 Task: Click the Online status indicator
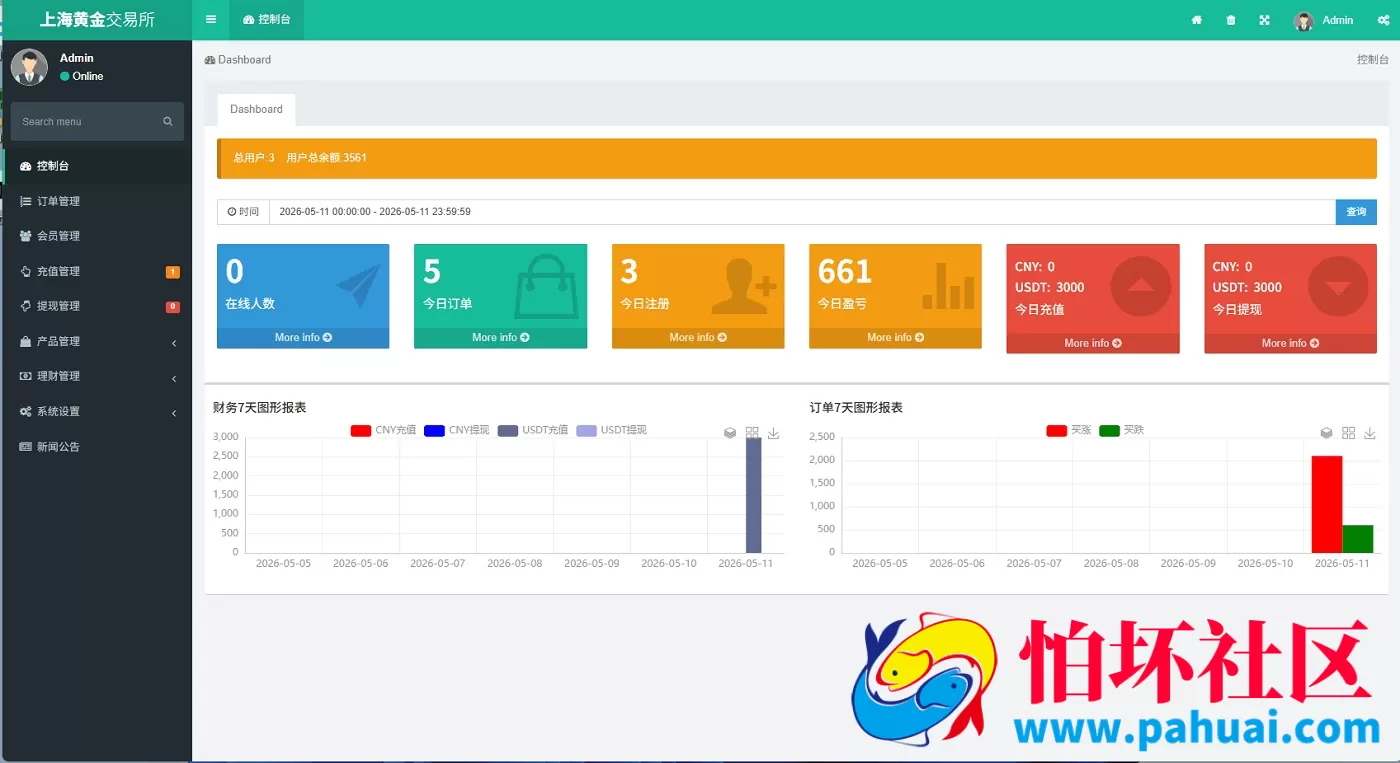(82, 76)
